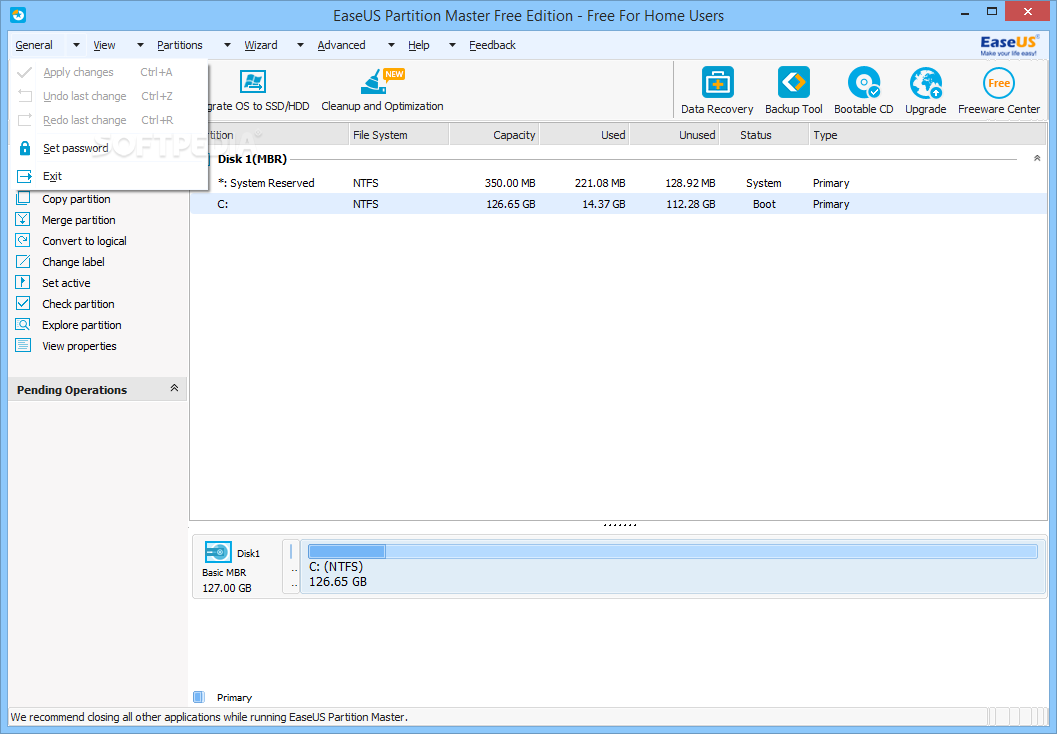The width and height of the screenshot is (1057, 734).
Task: Click the Explore partition magnifier icon
Action: click(23, 324)
